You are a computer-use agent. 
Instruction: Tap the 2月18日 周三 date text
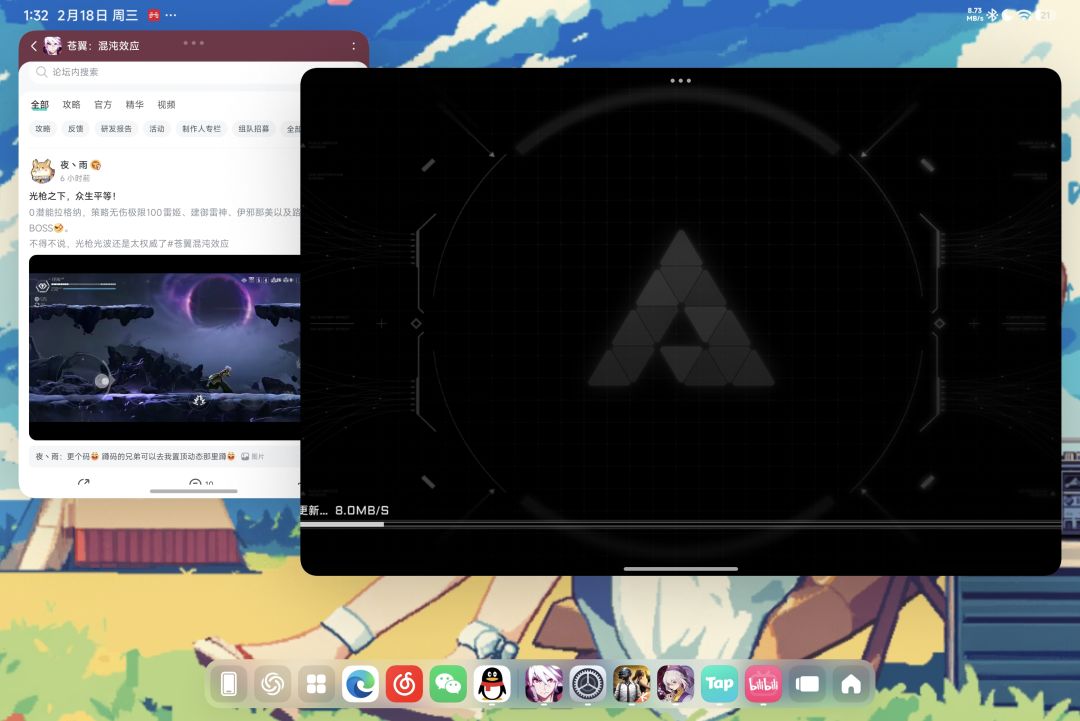[97, 15]
